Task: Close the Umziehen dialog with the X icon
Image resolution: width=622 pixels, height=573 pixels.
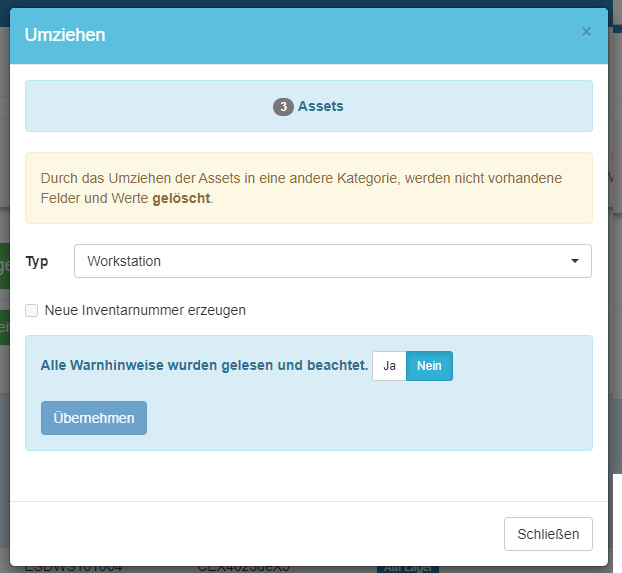Action: 586,32
